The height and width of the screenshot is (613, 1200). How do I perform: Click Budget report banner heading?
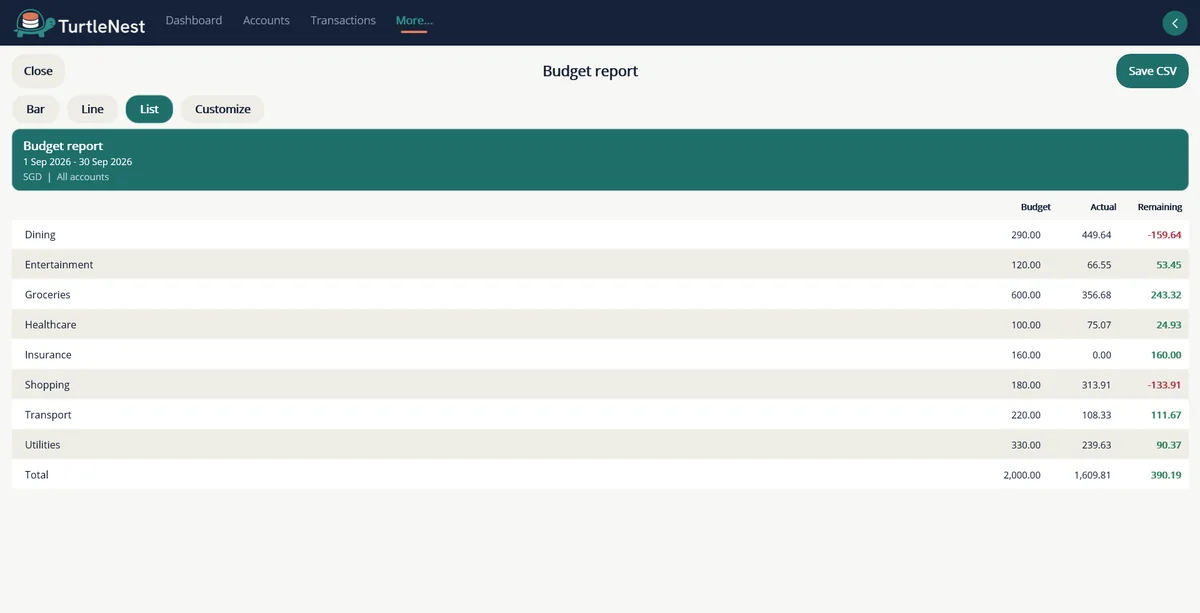click(x=63, y=146)
